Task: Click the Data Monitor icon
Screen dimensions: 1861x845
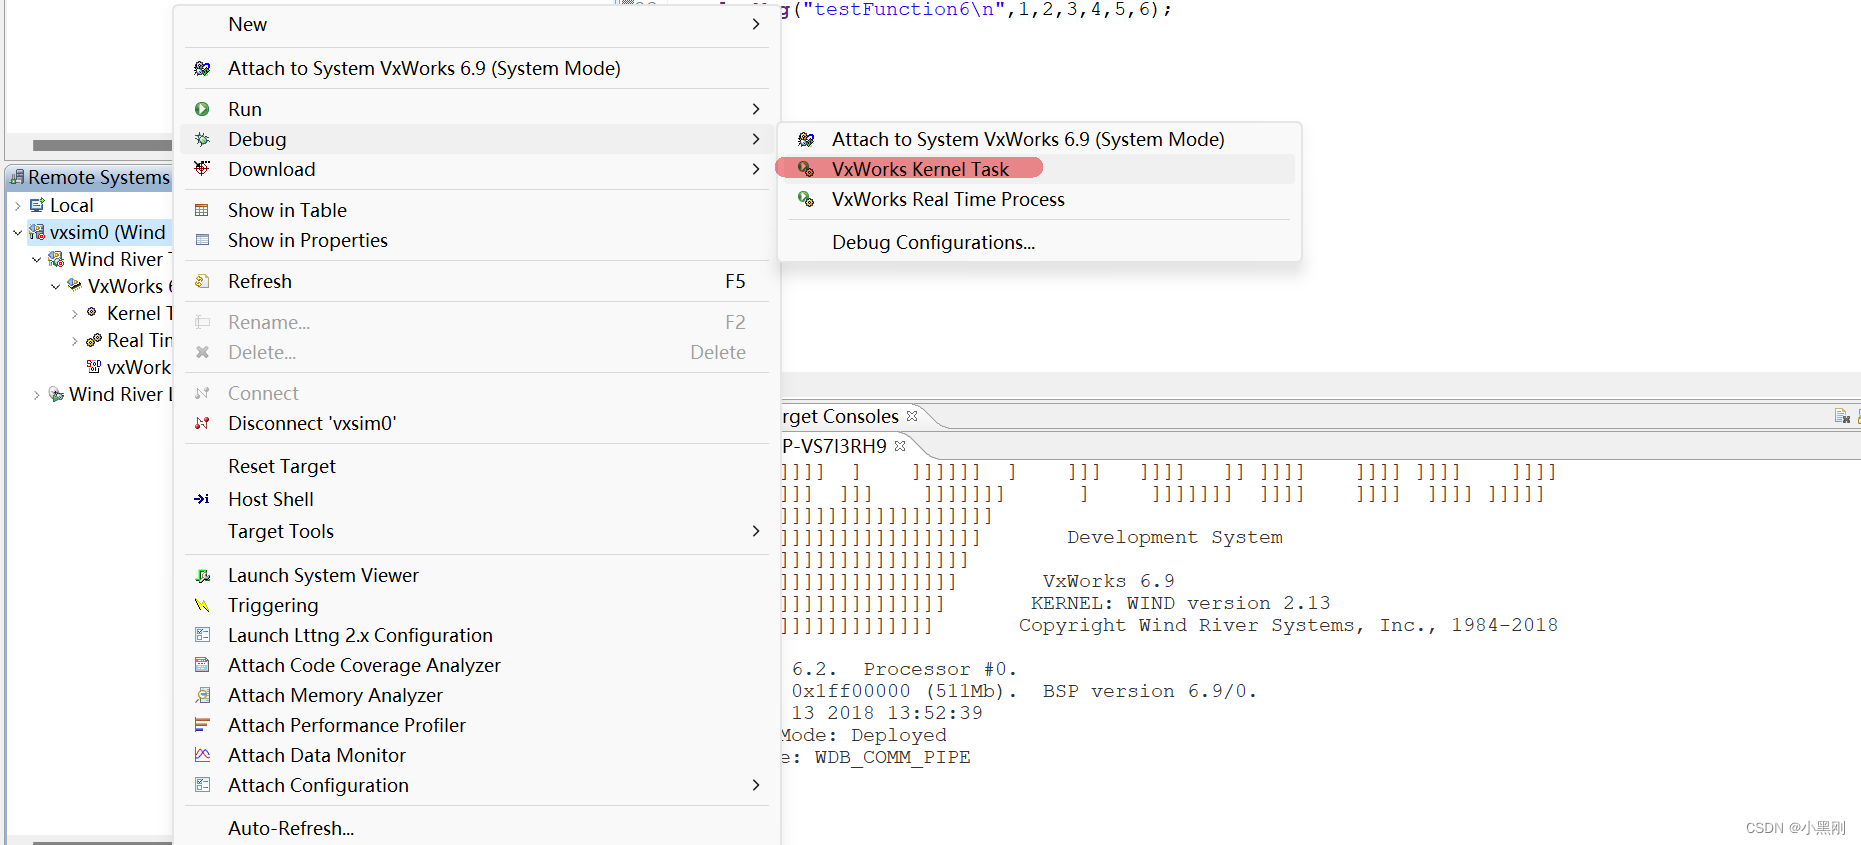Action: 202,755
